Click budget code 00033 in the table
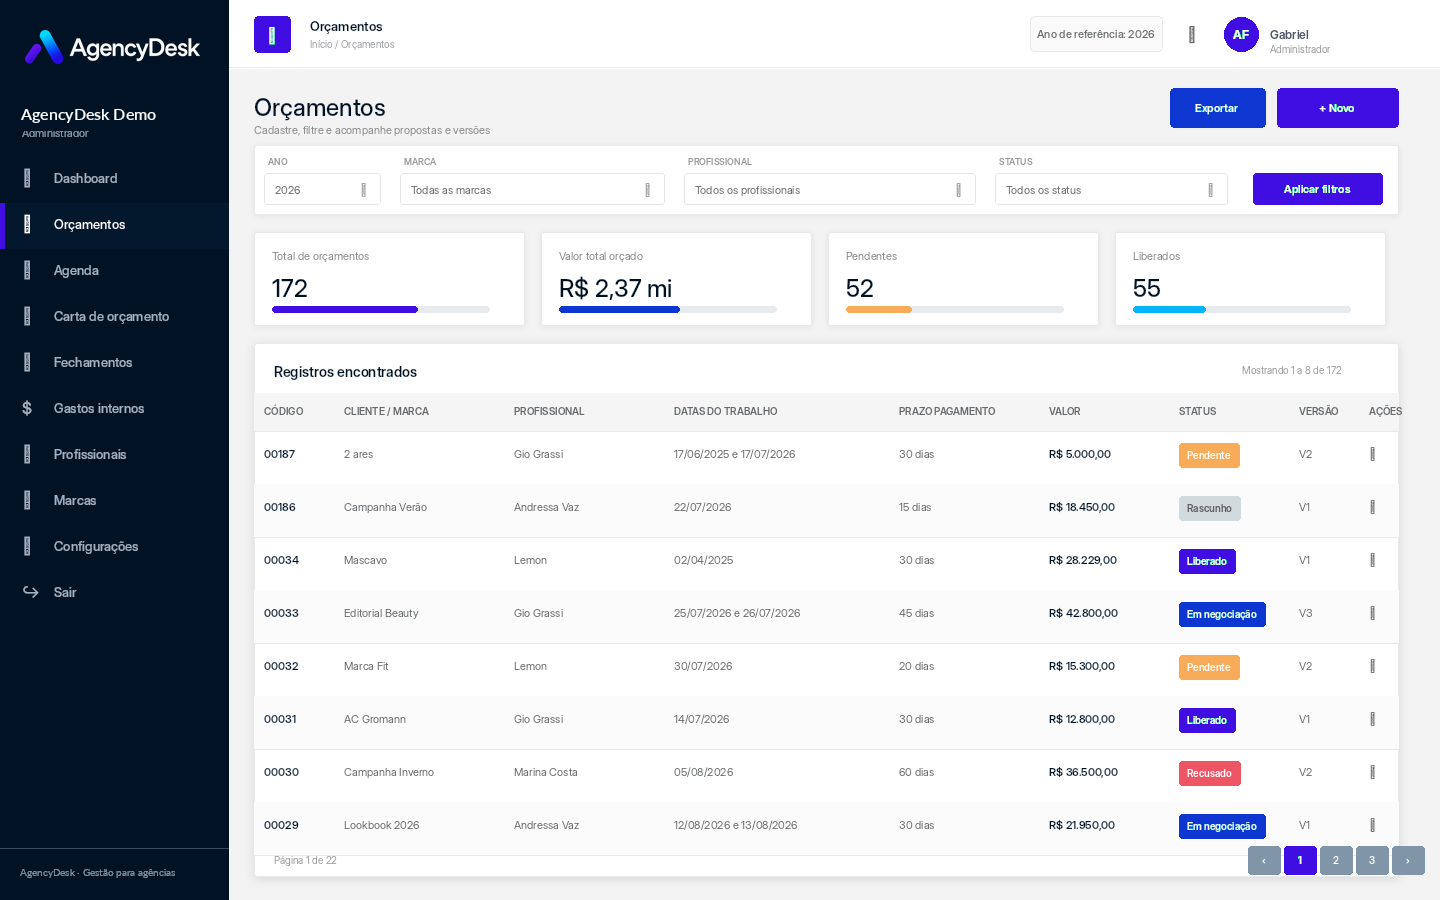The width and height of the screenshot is (1440, 900). pyautogui.click(x=281, y=613)
